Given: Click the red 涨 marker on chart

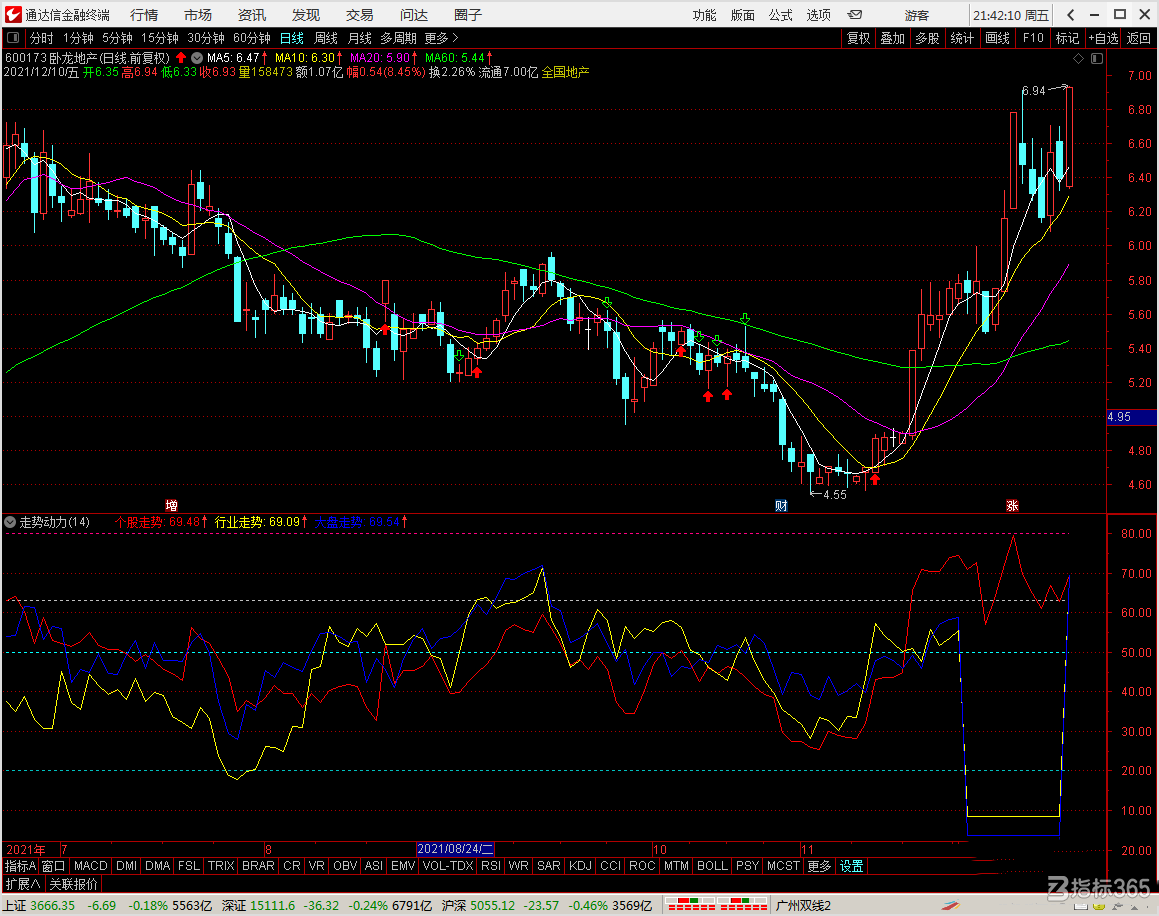Looking at the screenshot, I should coord(1012,506).
